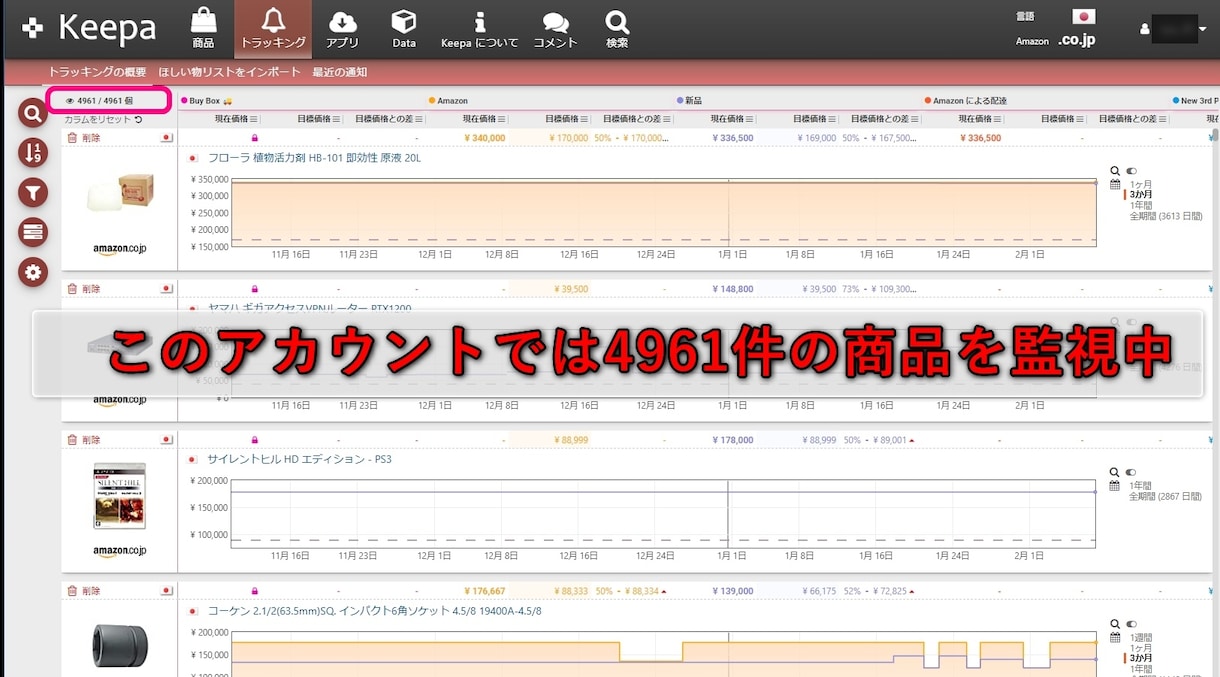Open Buy Box 目標価格 column menu
The image size is (1220, 677).
click(x=336, y=119)
